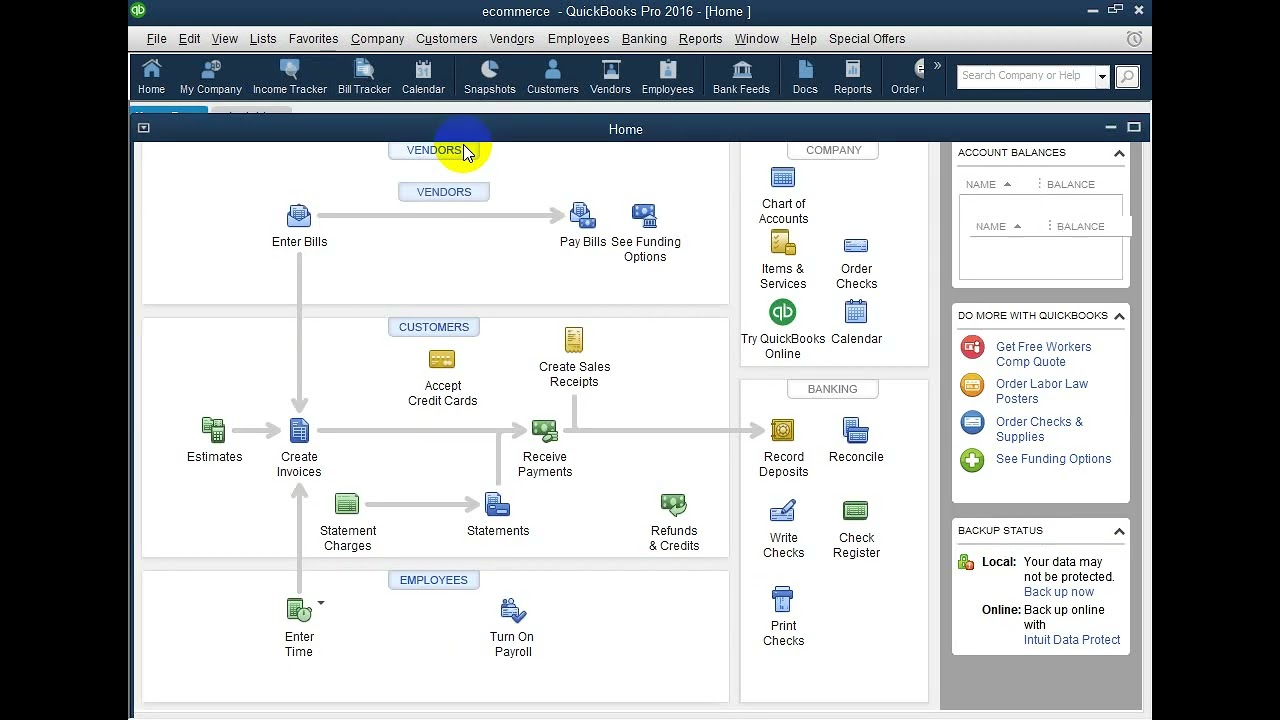Open the Order Checks & Supplies link
Screen dimensions: 1280x720
(1039, 429)
